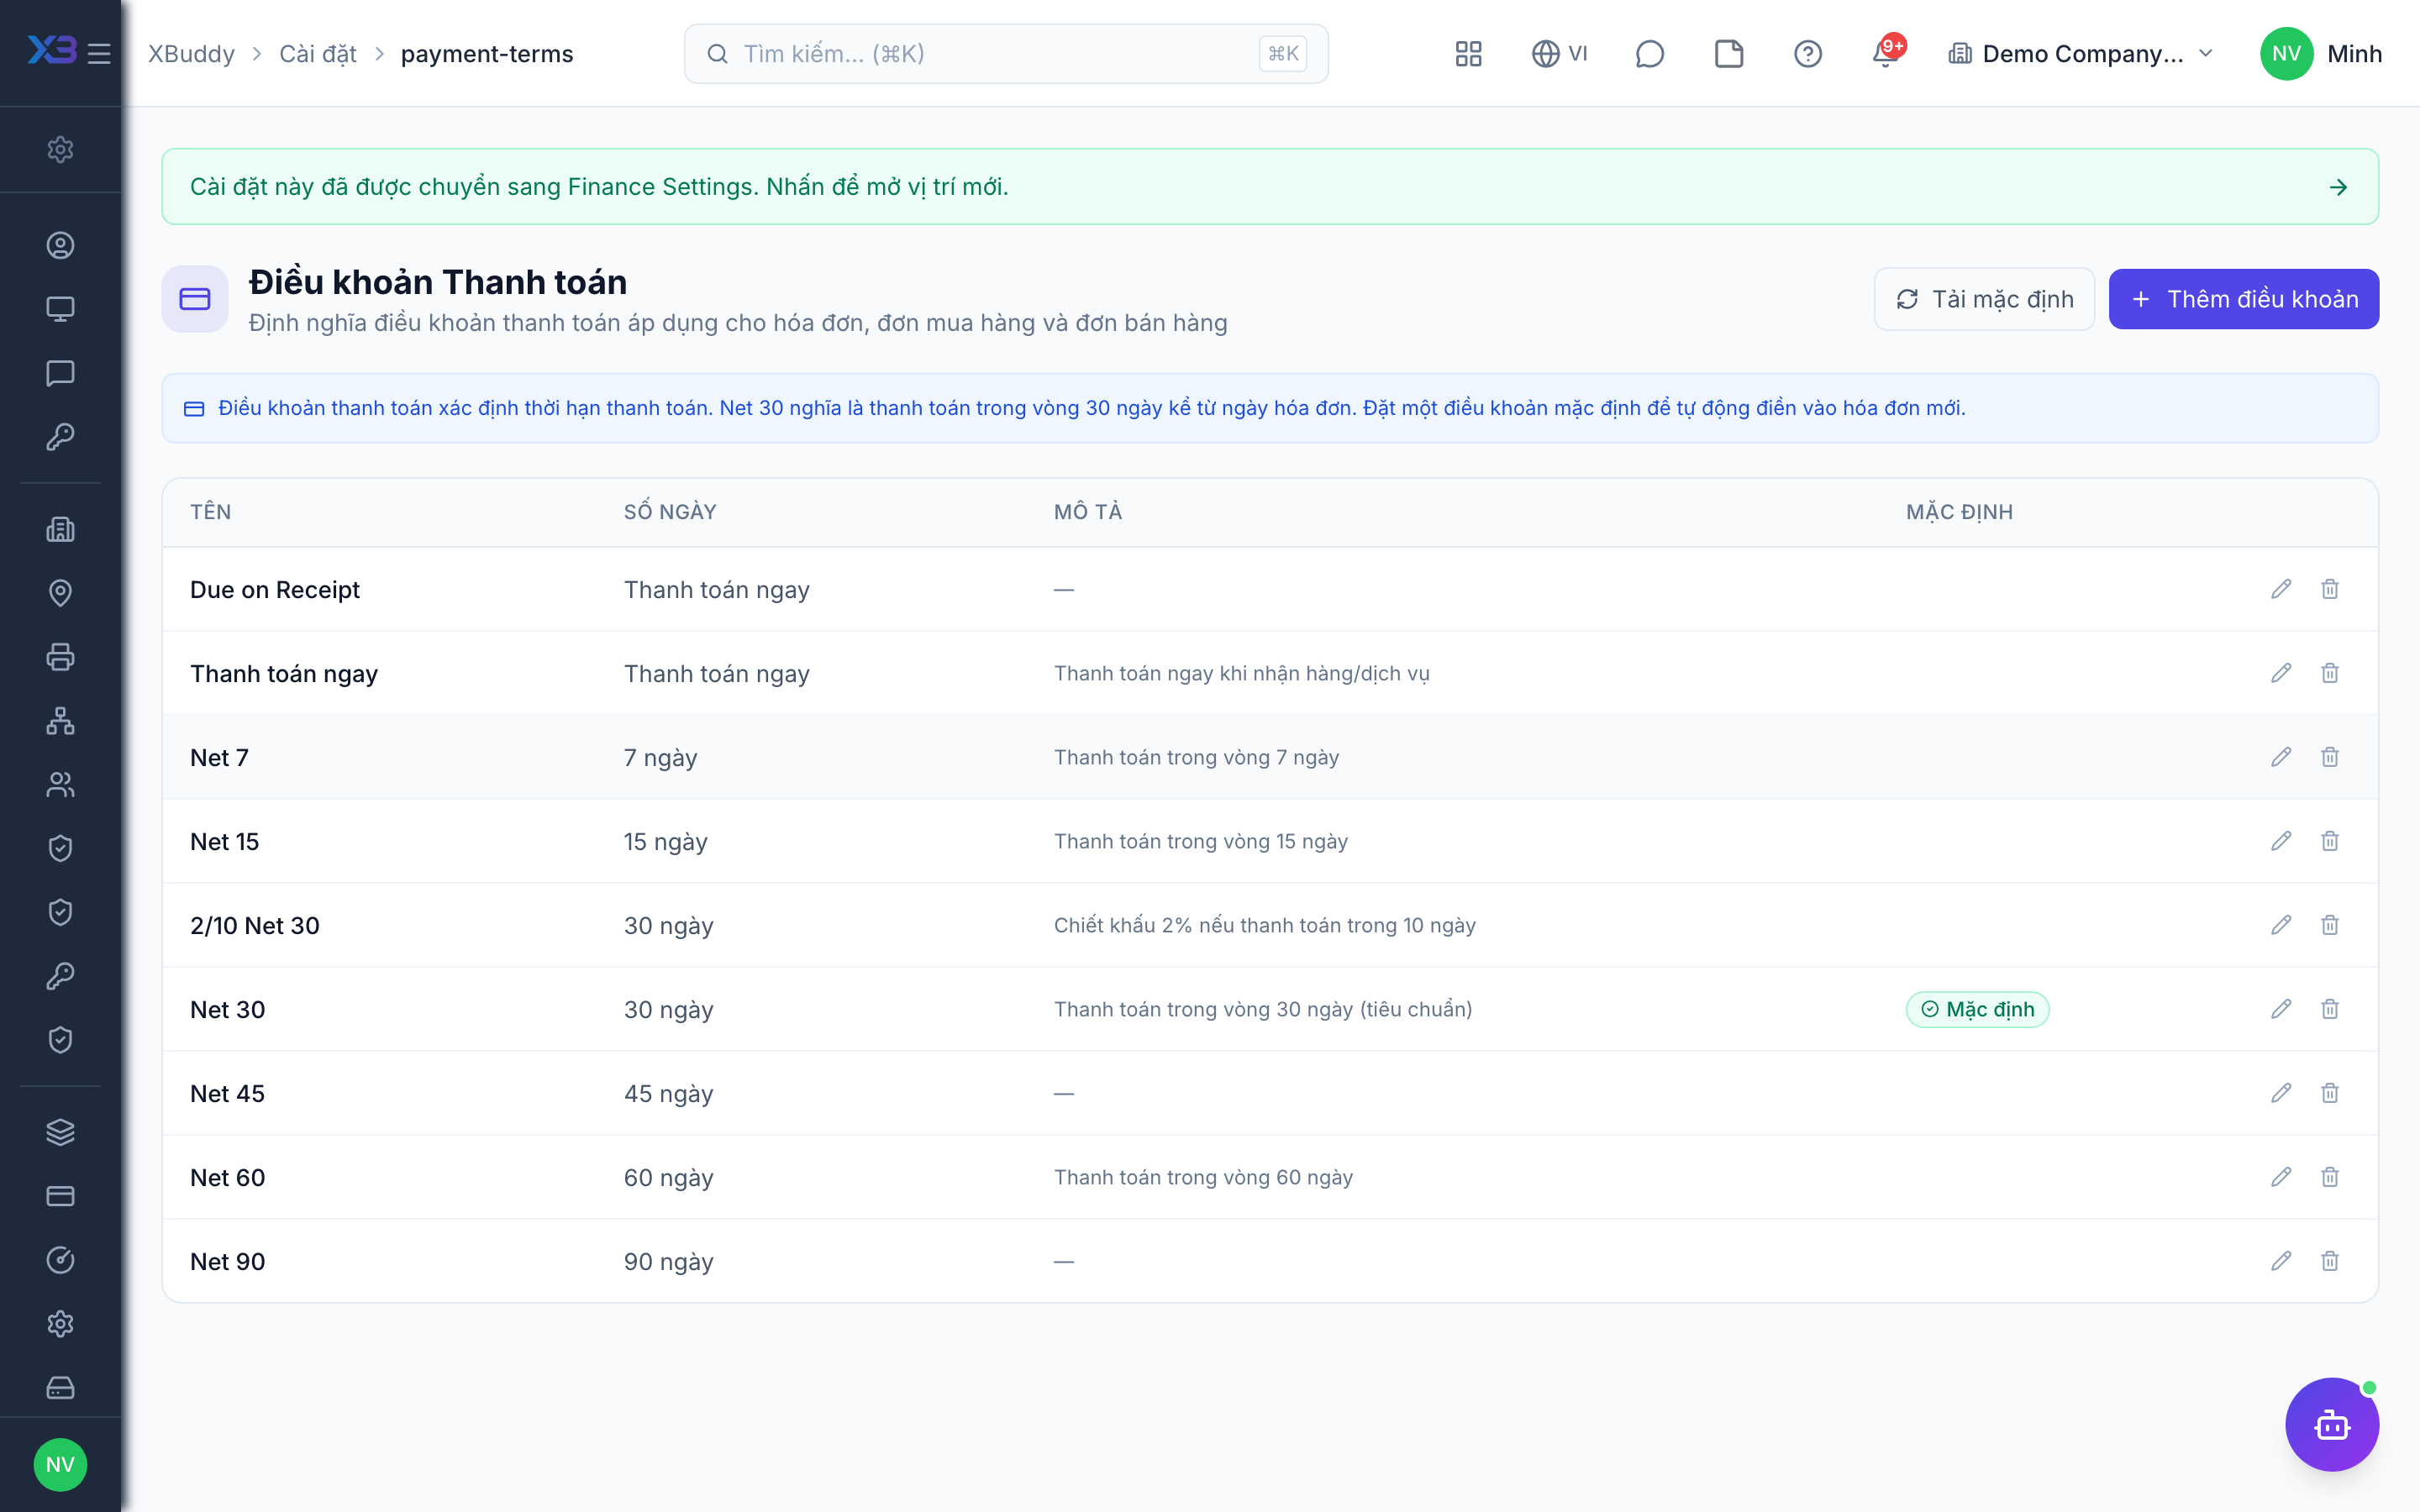2420x1512 pixels.
Task: Open the org-chart network sidebar icon
Action: [60, 721]
